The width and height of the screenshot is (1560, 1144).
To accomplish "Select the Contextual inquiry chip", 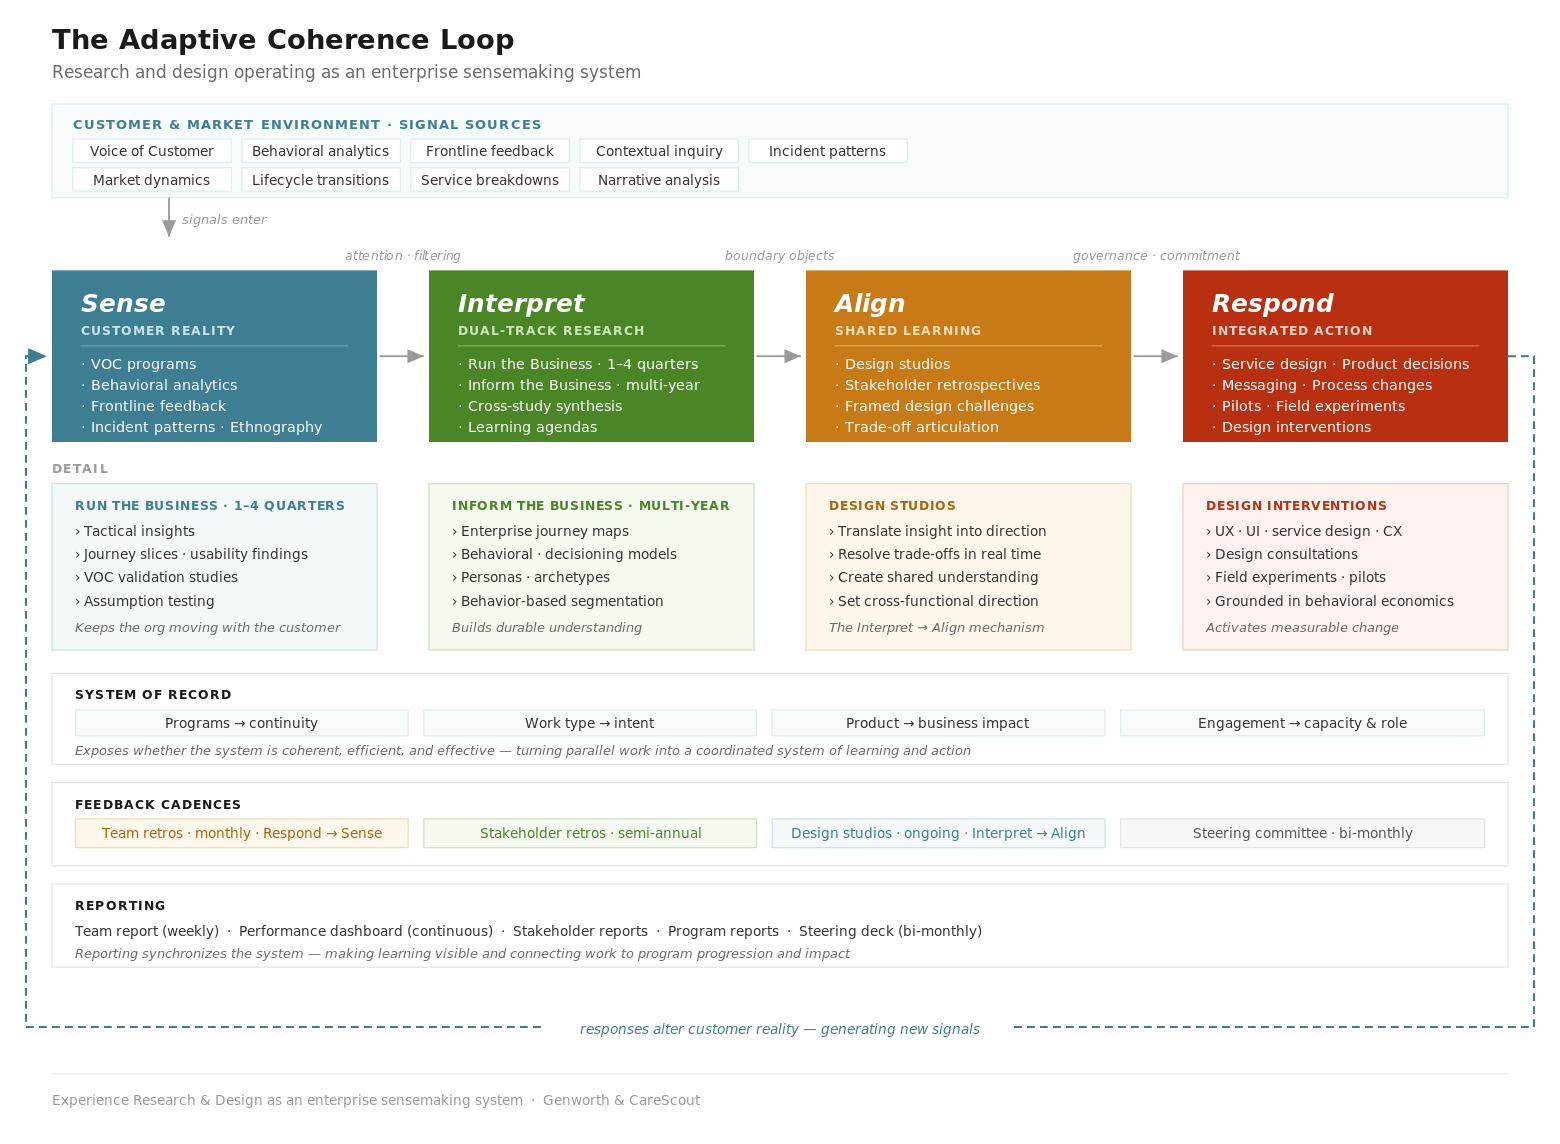I will point(659,151).
